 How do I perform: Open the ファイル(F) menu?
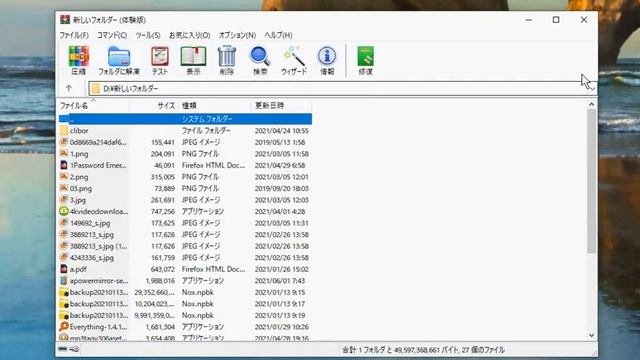coord(74,35)
